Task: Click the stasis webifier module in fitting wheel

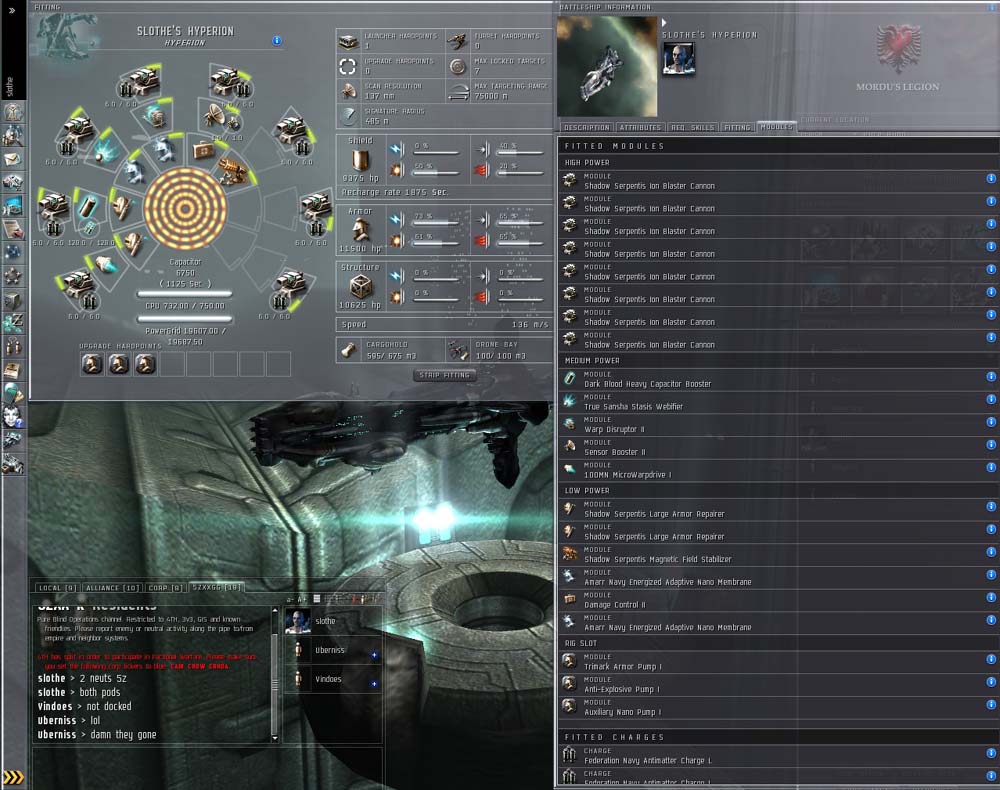Action: (x=102, y=149)
